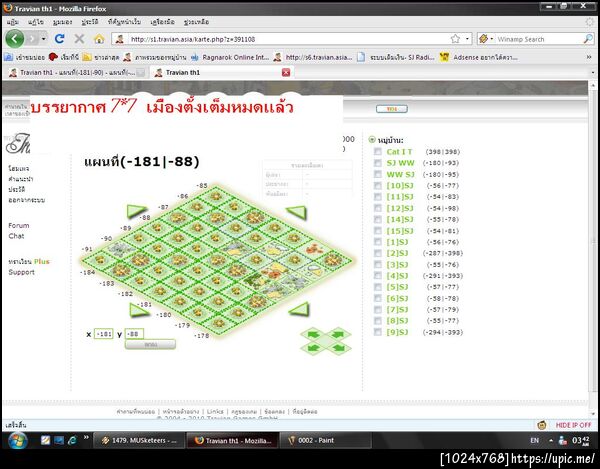Move map with upper-left green arrow

click(x=136, y=210)
